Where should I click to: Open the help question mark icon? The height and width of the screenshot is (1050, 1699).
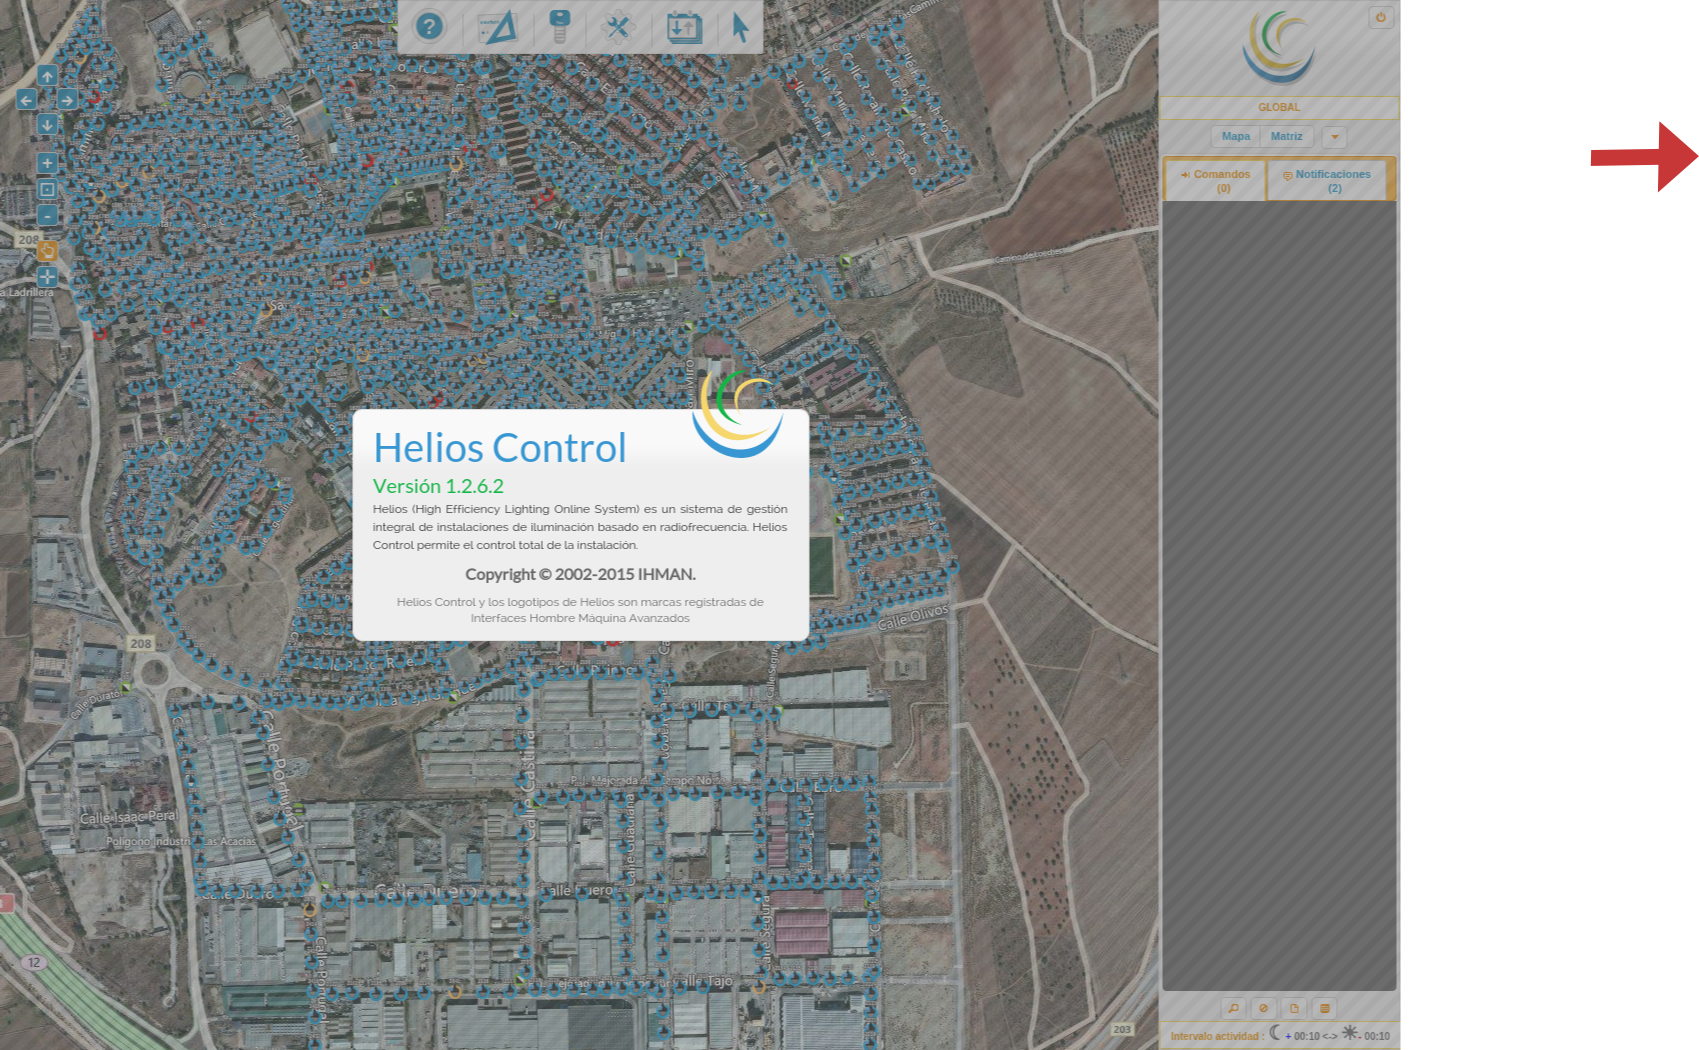(429, 26)
